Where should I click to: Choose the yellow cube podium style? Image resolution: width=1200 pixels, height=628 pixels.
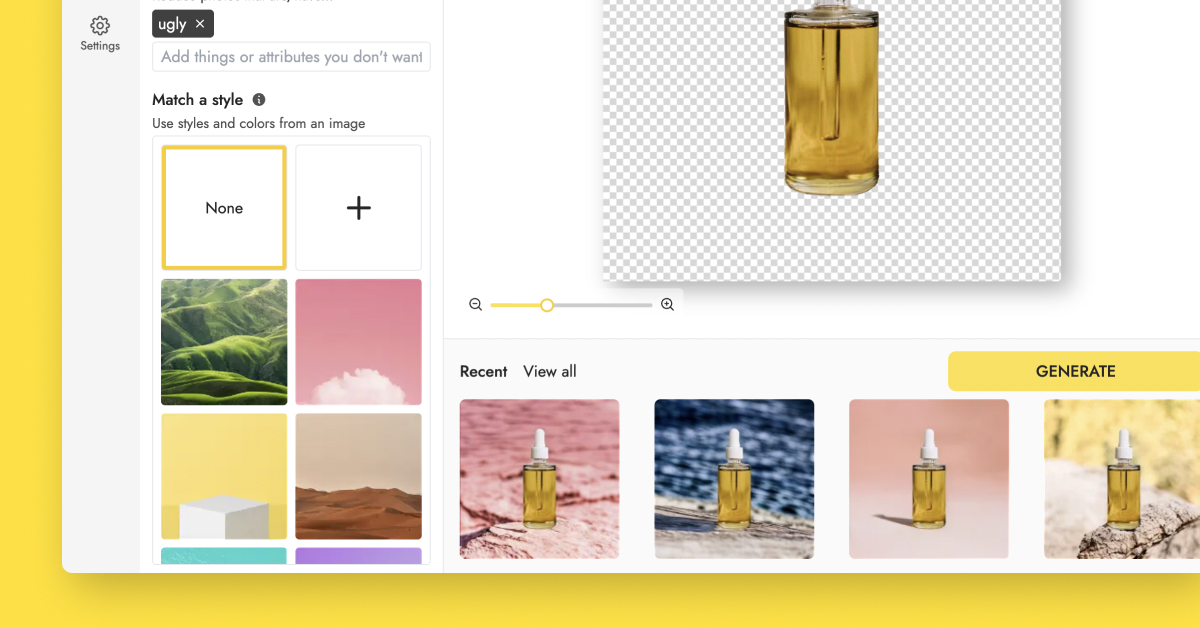(x=224, y=476)
